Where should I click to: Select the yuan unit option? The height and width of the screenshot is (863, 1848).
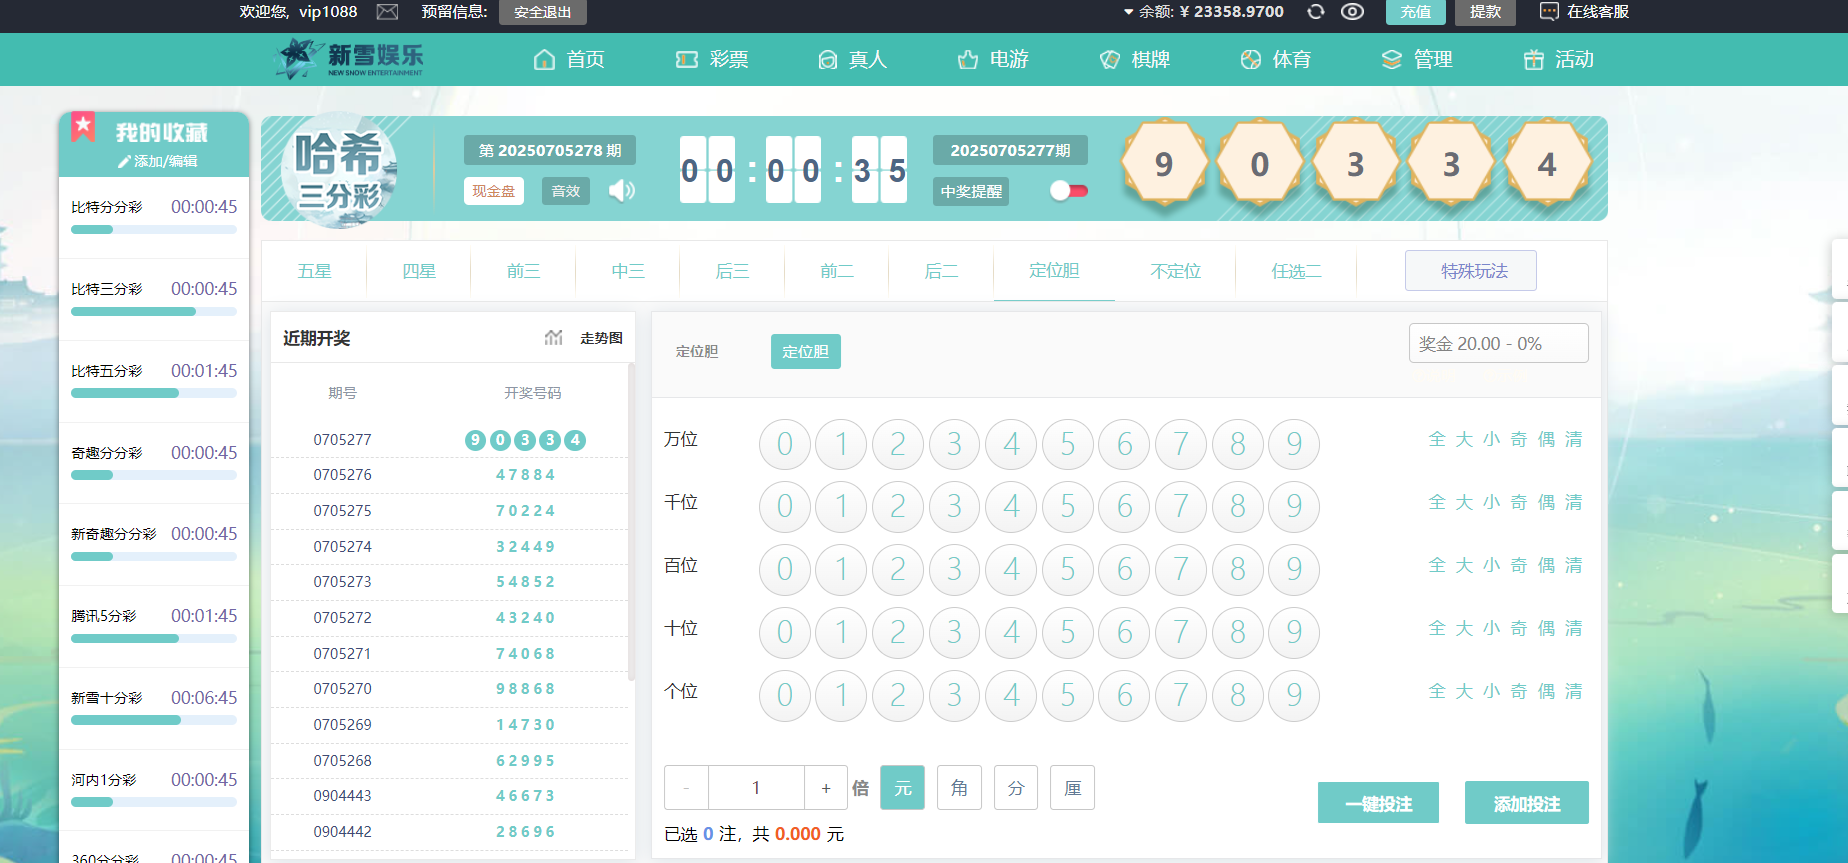click(902, 788)
